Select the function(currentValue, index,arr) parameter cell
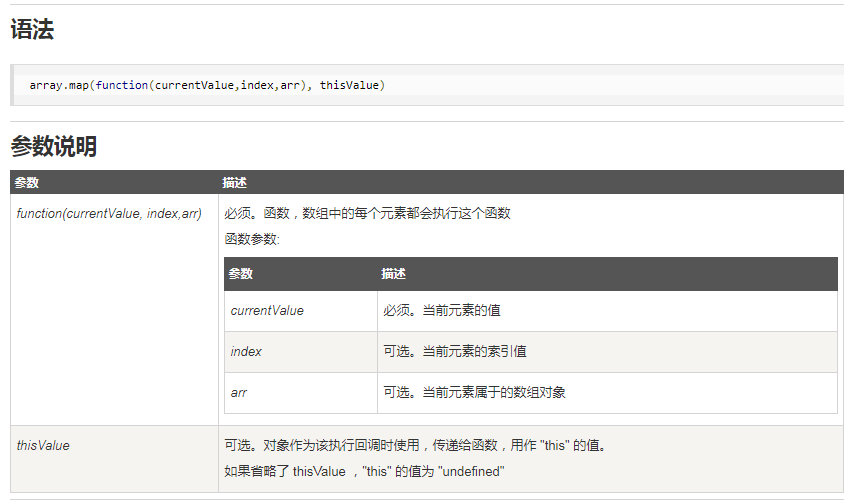This screenshot has width=844, height=501. click(x=109, y=214)
